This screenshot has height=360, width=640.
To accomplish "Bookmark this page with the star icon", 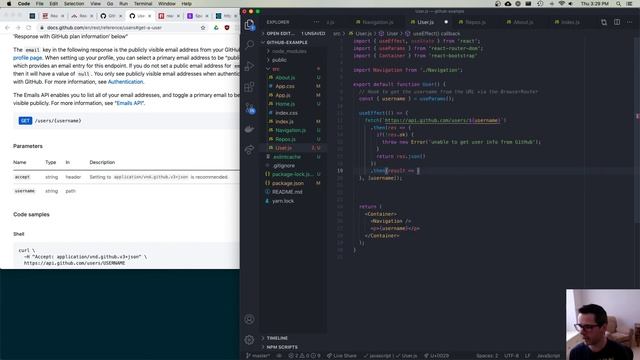I will (x=203, y=28).
